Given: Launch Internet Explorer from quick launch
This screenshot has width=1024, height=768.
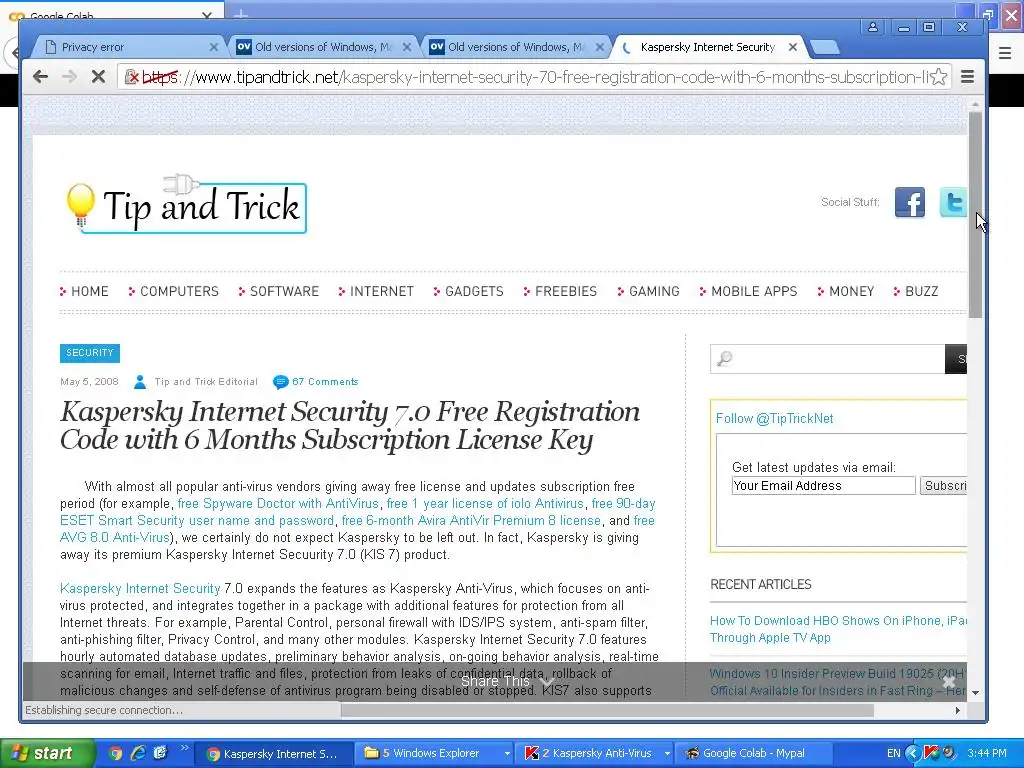Looking at the screenshot, I should pos(138,754).
